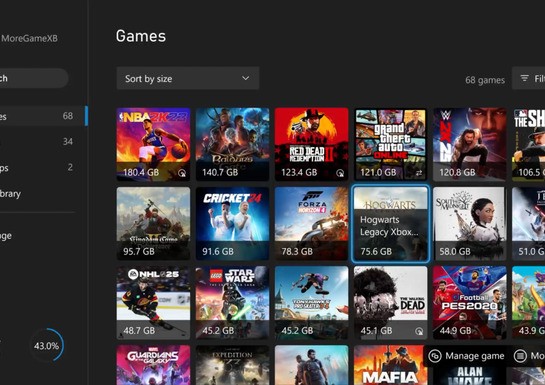Select the NBA 2K22 game tile
545x385 pixels.
point(153,144)
